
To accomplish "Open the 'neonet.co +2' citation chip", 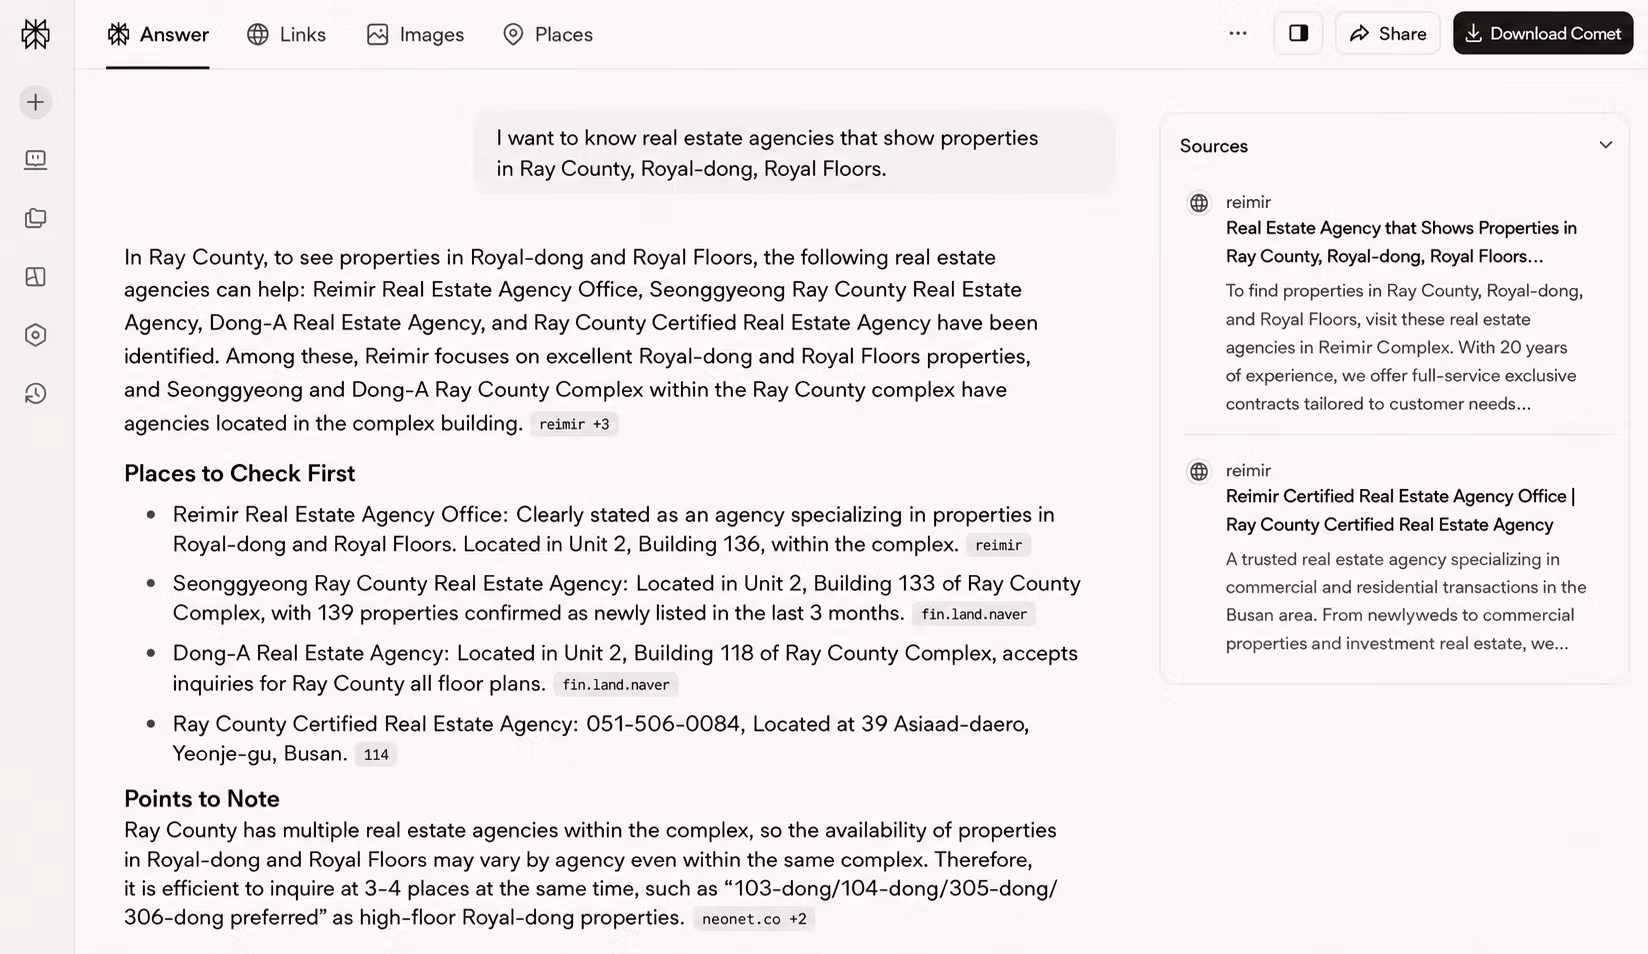I will point(754,919).
